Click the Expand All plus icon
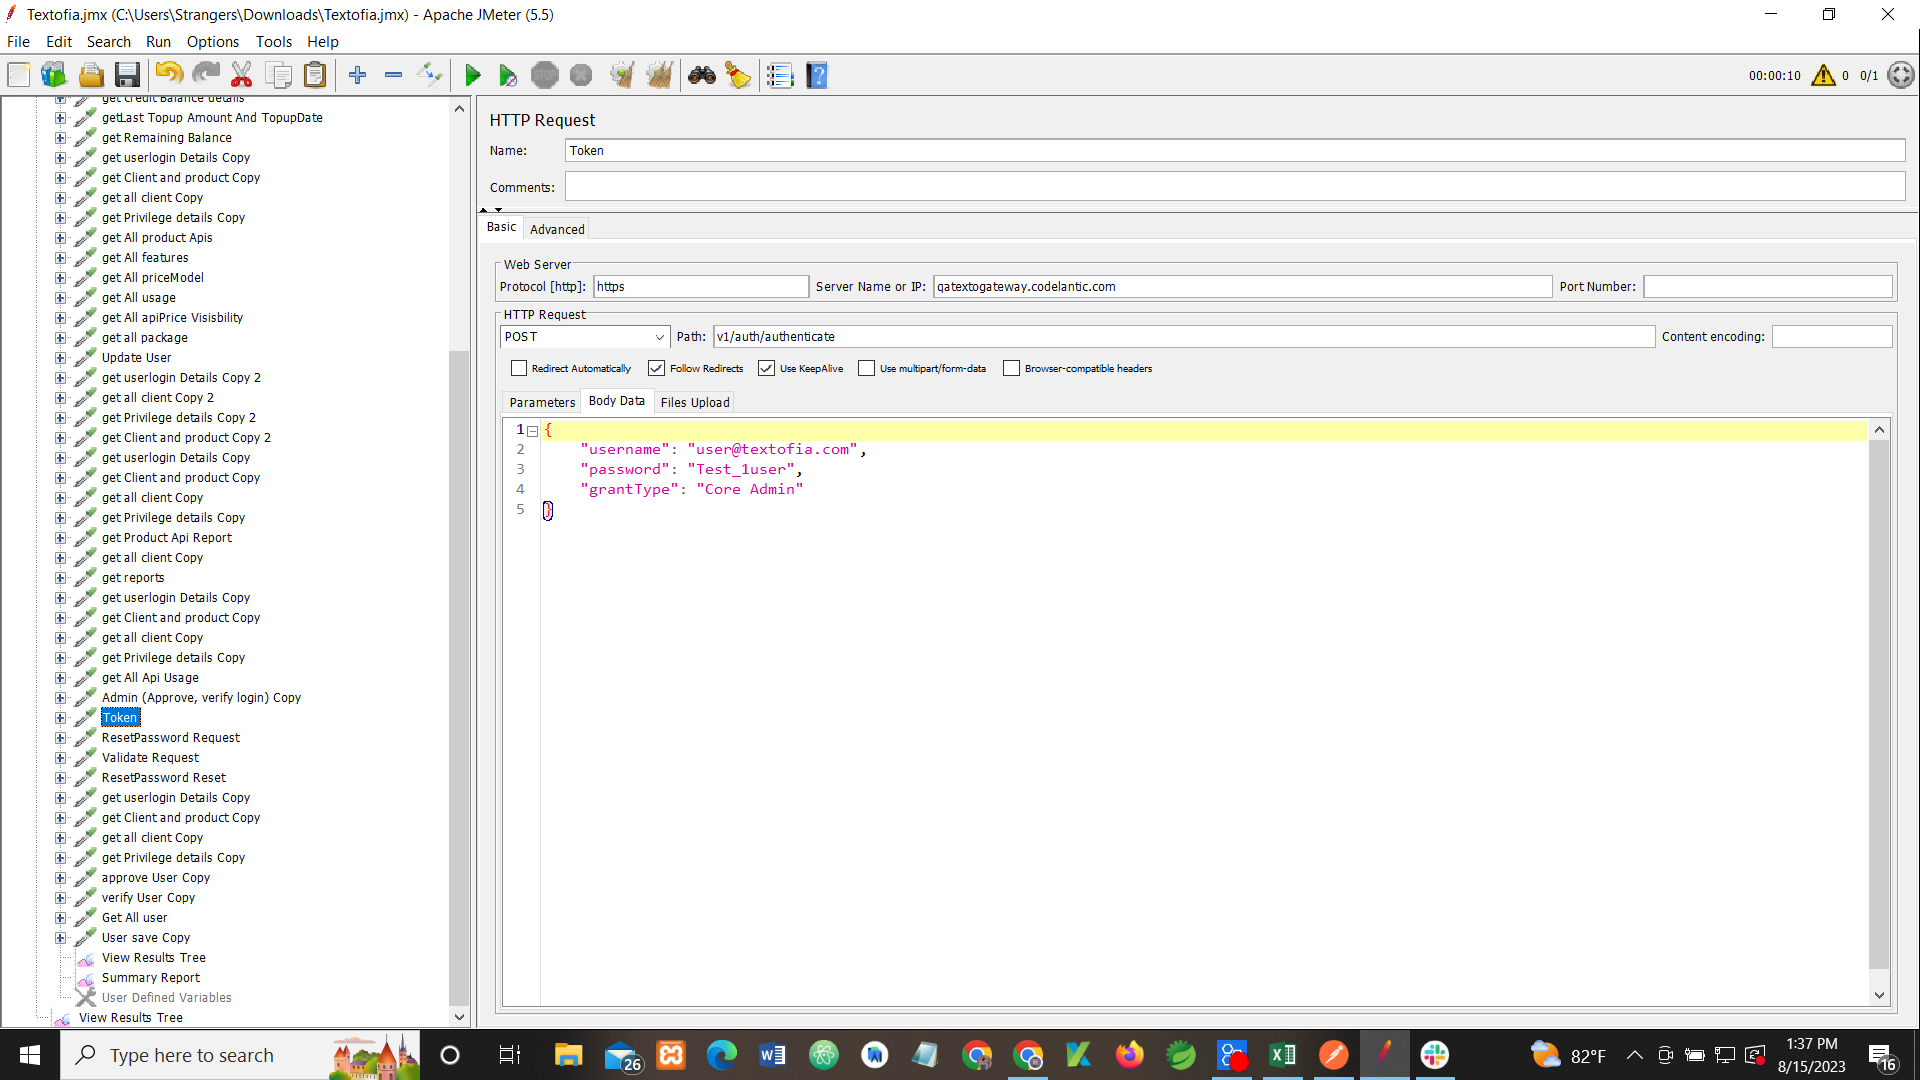The image size is (1920, 1080). (x=357, y=75)
